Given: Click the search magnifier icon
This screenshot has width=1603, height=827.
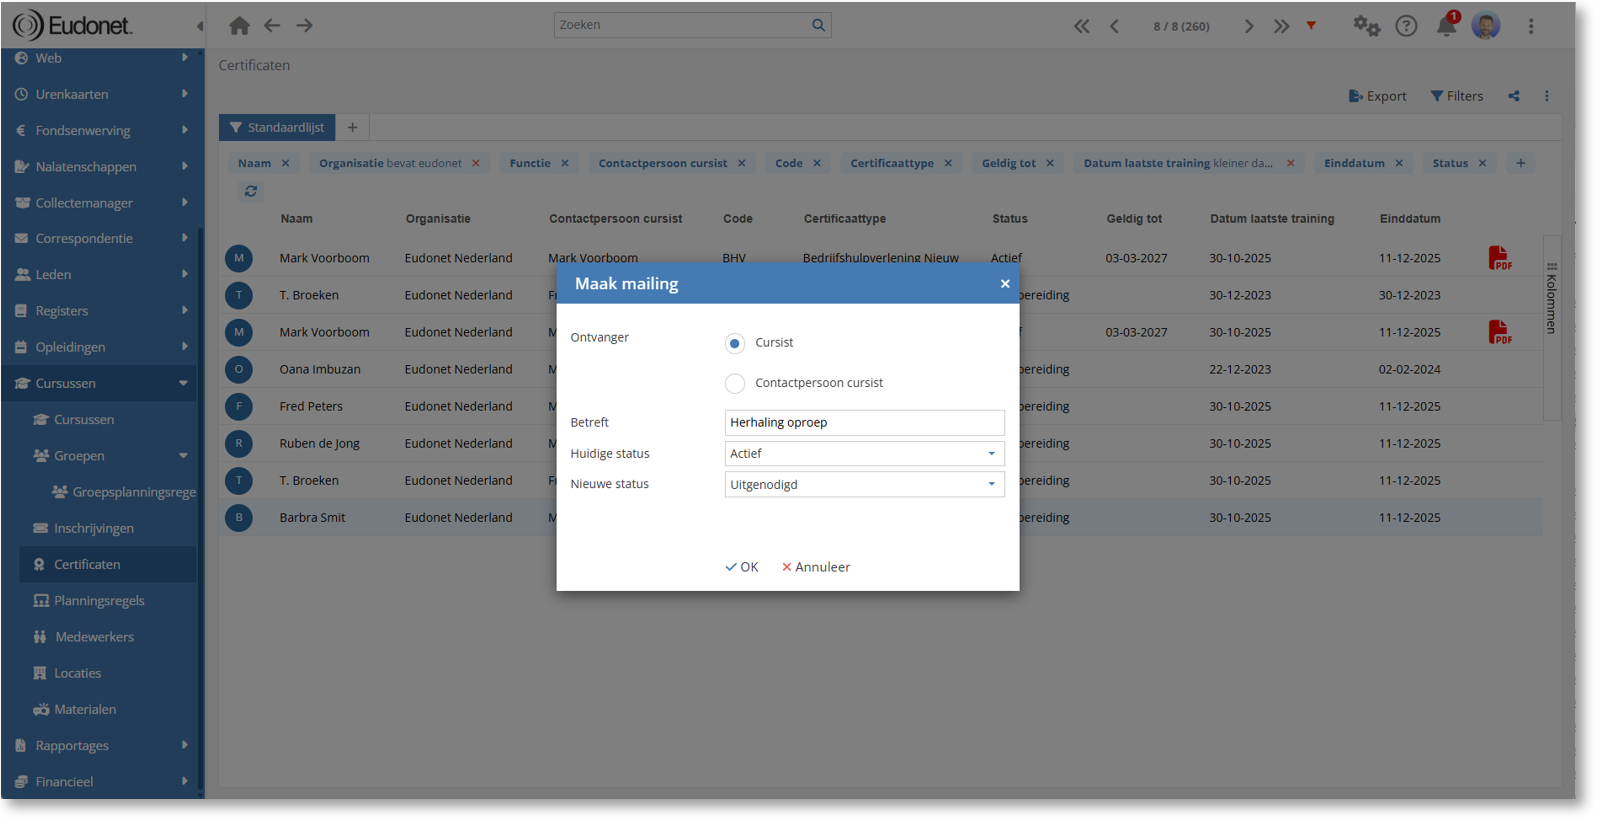Looking at the screenshot, I should point(818,25).
